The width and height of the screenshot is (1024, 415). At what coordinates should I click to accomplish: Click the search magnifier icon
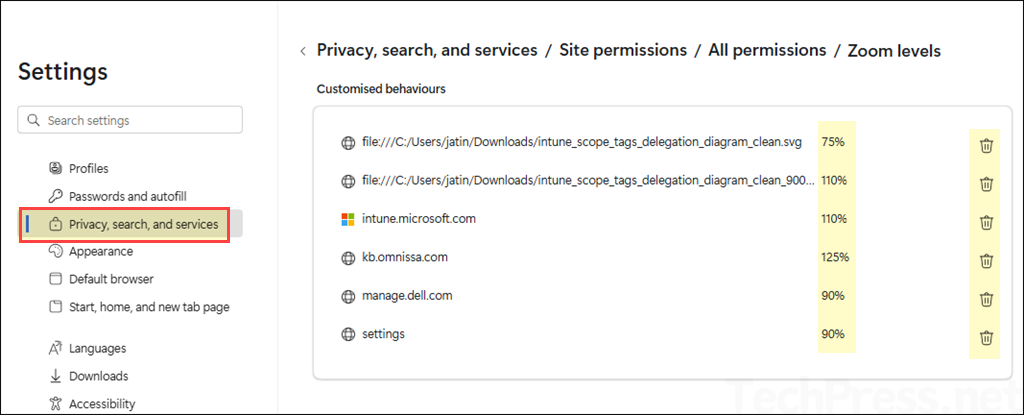pos(33,120)
